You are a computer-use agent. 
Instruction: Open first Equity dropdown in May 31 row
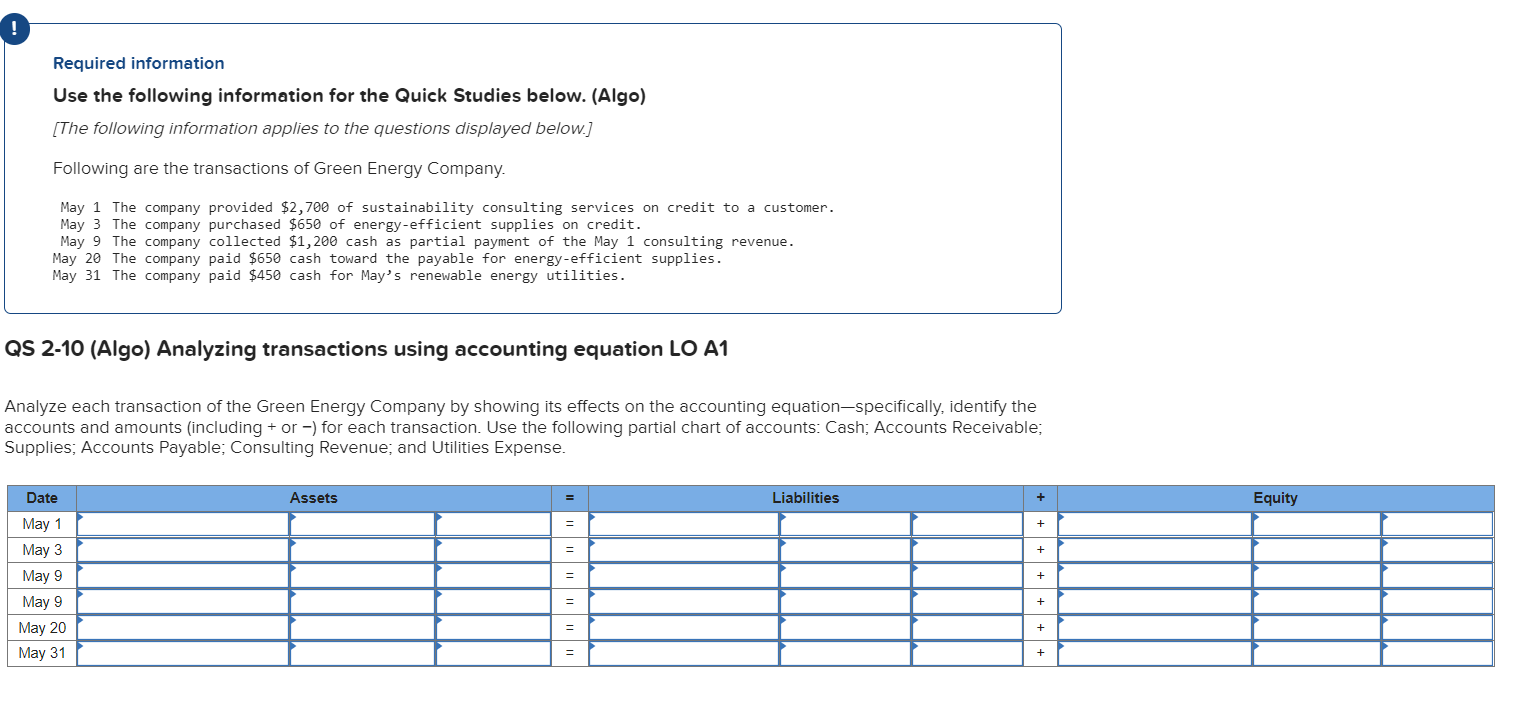[x=1155, y=654]
